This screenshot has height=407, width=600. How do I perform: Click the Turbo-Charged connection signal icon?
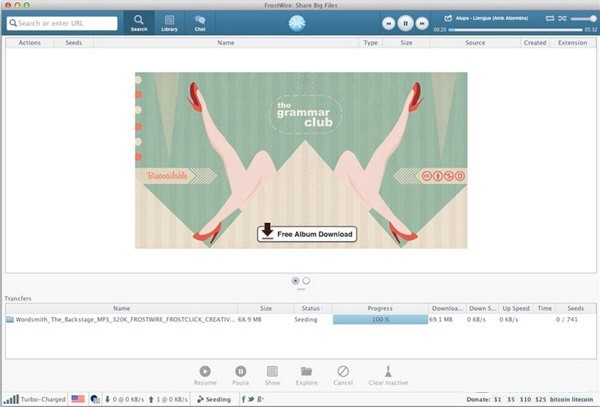pyautogui.click(x=13, y=399)
